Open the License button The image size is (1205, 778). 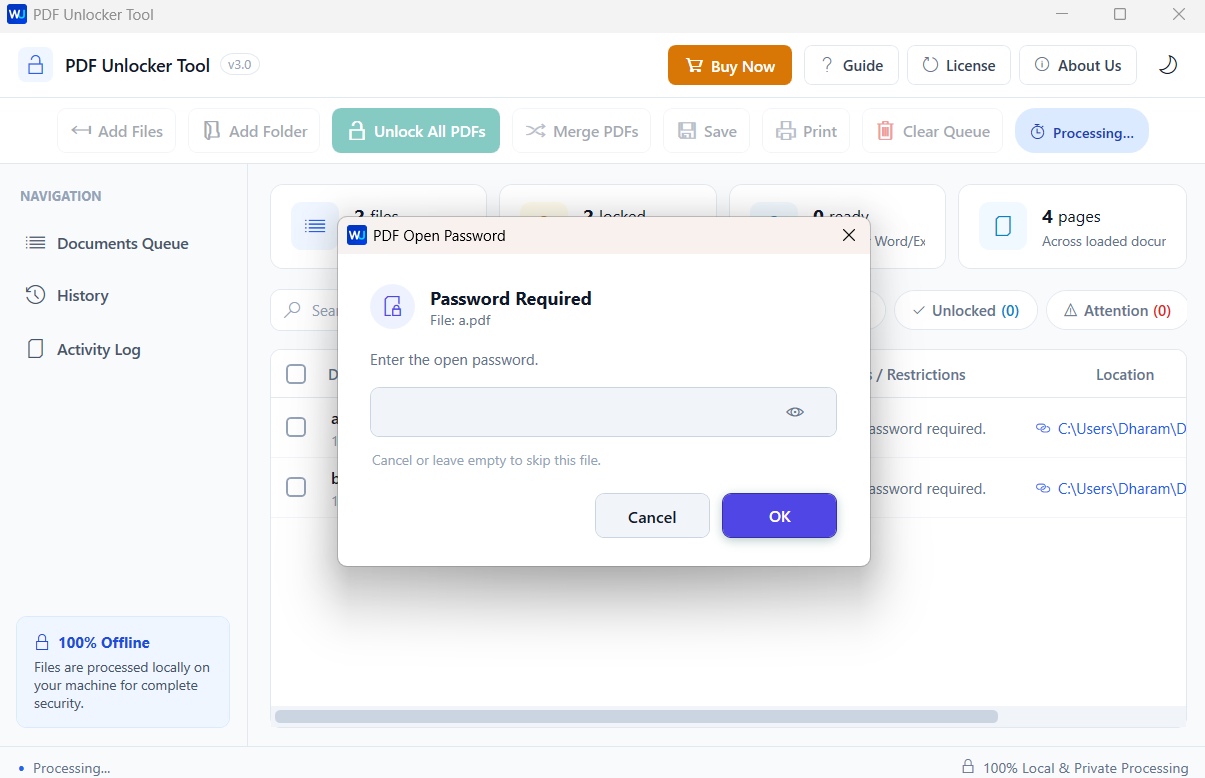coord(959,65)
